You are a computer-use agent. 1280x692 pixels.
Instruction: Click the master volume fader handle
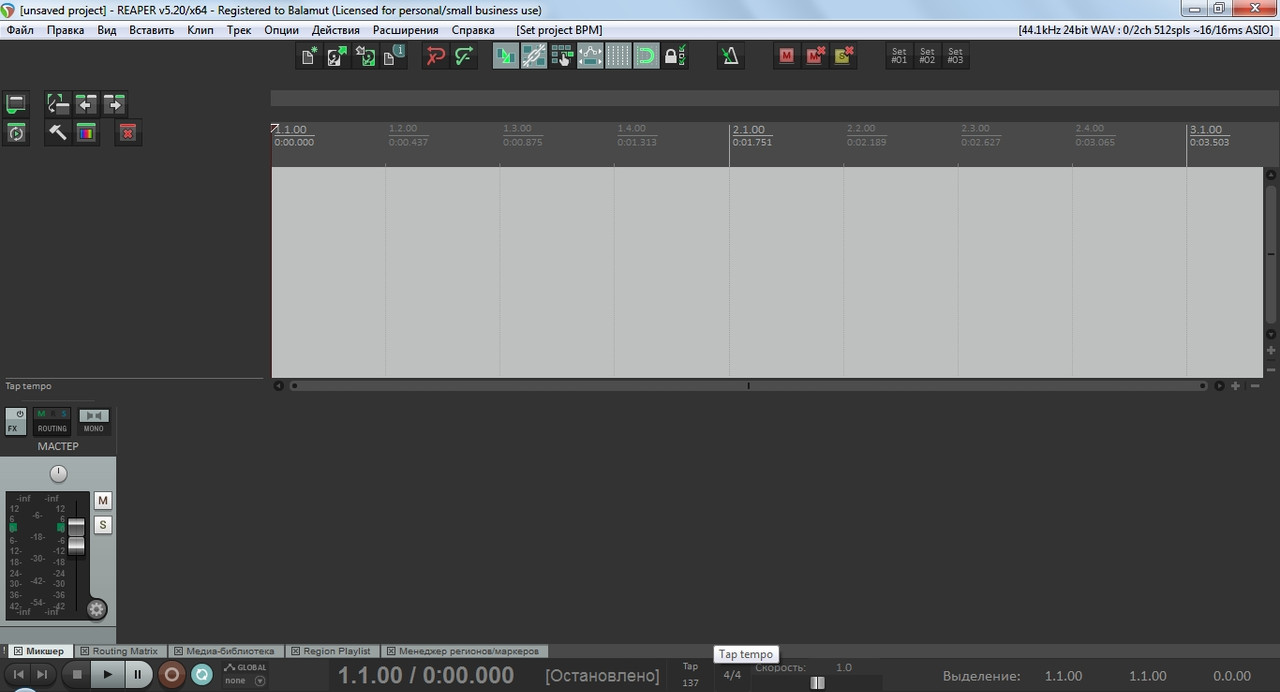76,536
